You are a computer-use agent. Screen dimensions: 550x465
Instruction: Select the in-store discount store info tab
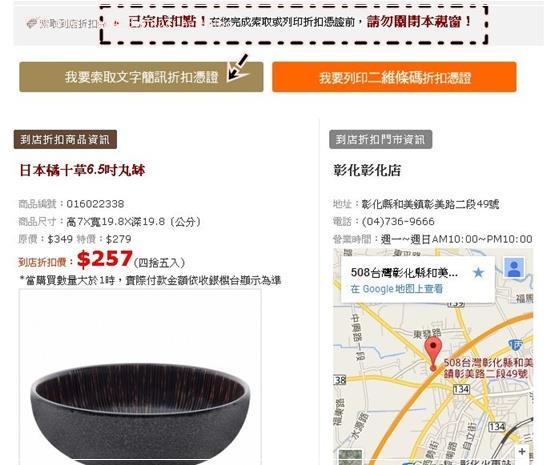(381, 140)
